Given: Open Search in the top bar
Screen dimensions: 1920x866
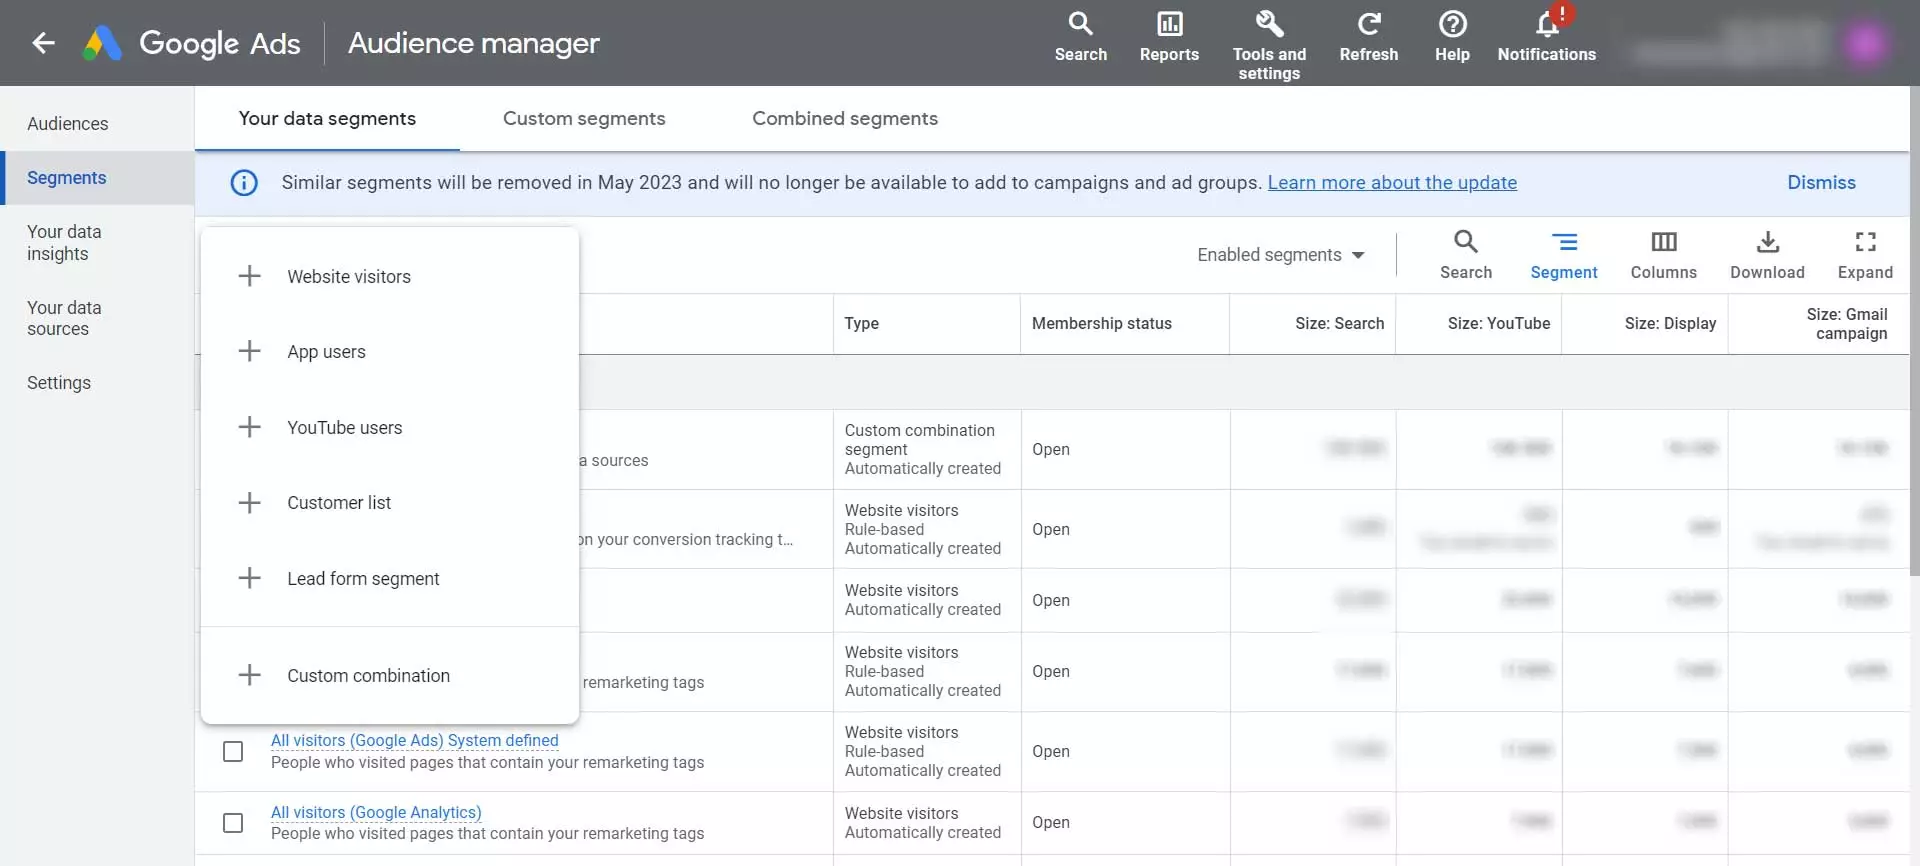Looking at the screenshot, I should [x=1080, y=37].
